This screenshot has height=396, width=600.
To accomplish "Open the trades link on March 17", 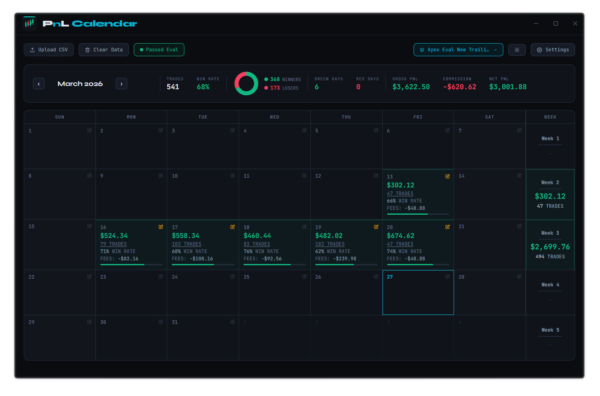I will pos(186,244).
